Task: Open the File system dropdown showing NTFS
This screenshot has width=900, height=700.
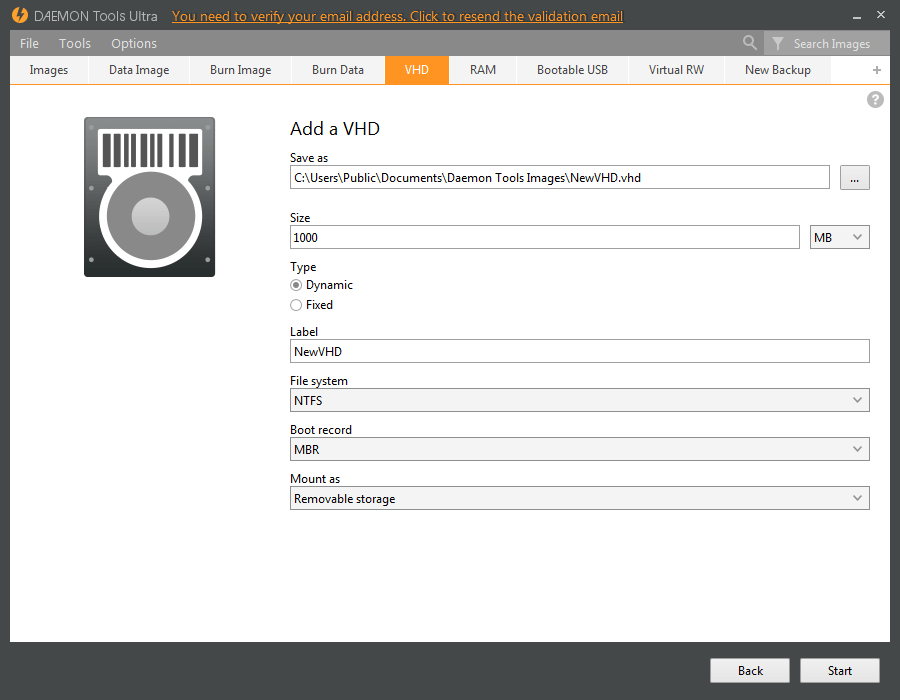Action: pyautogui.click(x=580, y=400)
